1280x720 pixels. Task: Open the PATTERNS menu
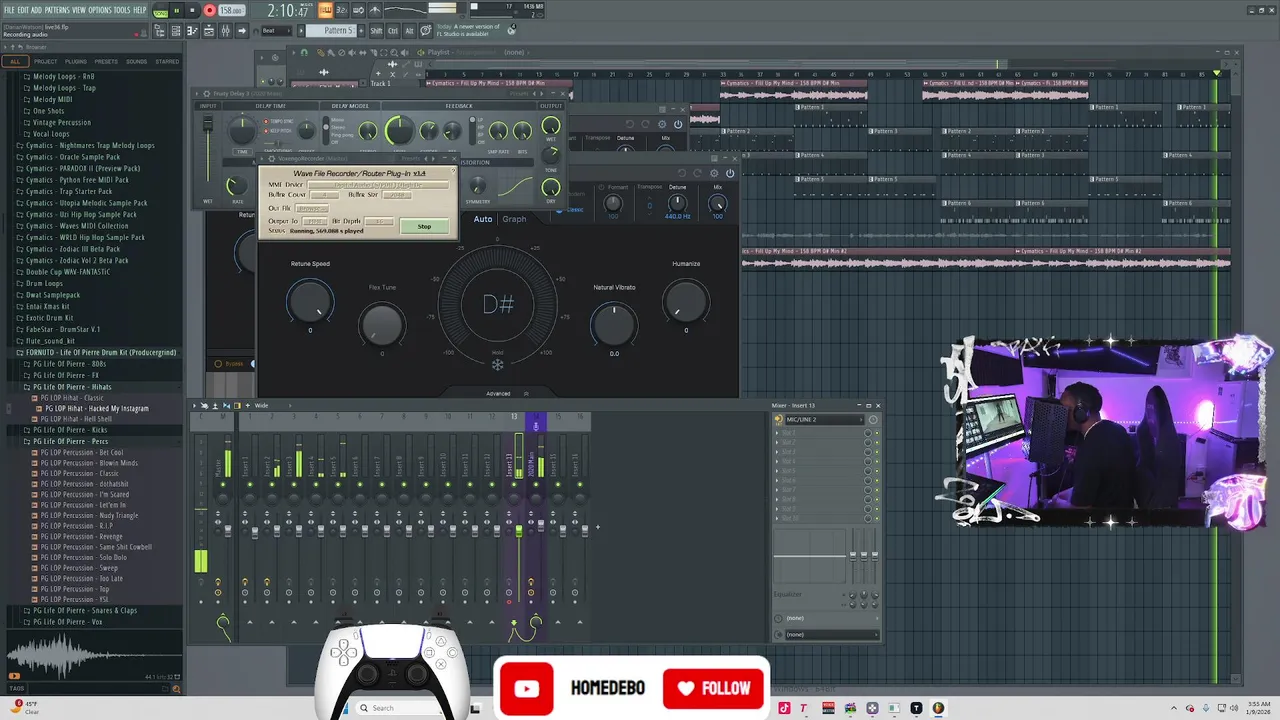(x=57, y=10)
